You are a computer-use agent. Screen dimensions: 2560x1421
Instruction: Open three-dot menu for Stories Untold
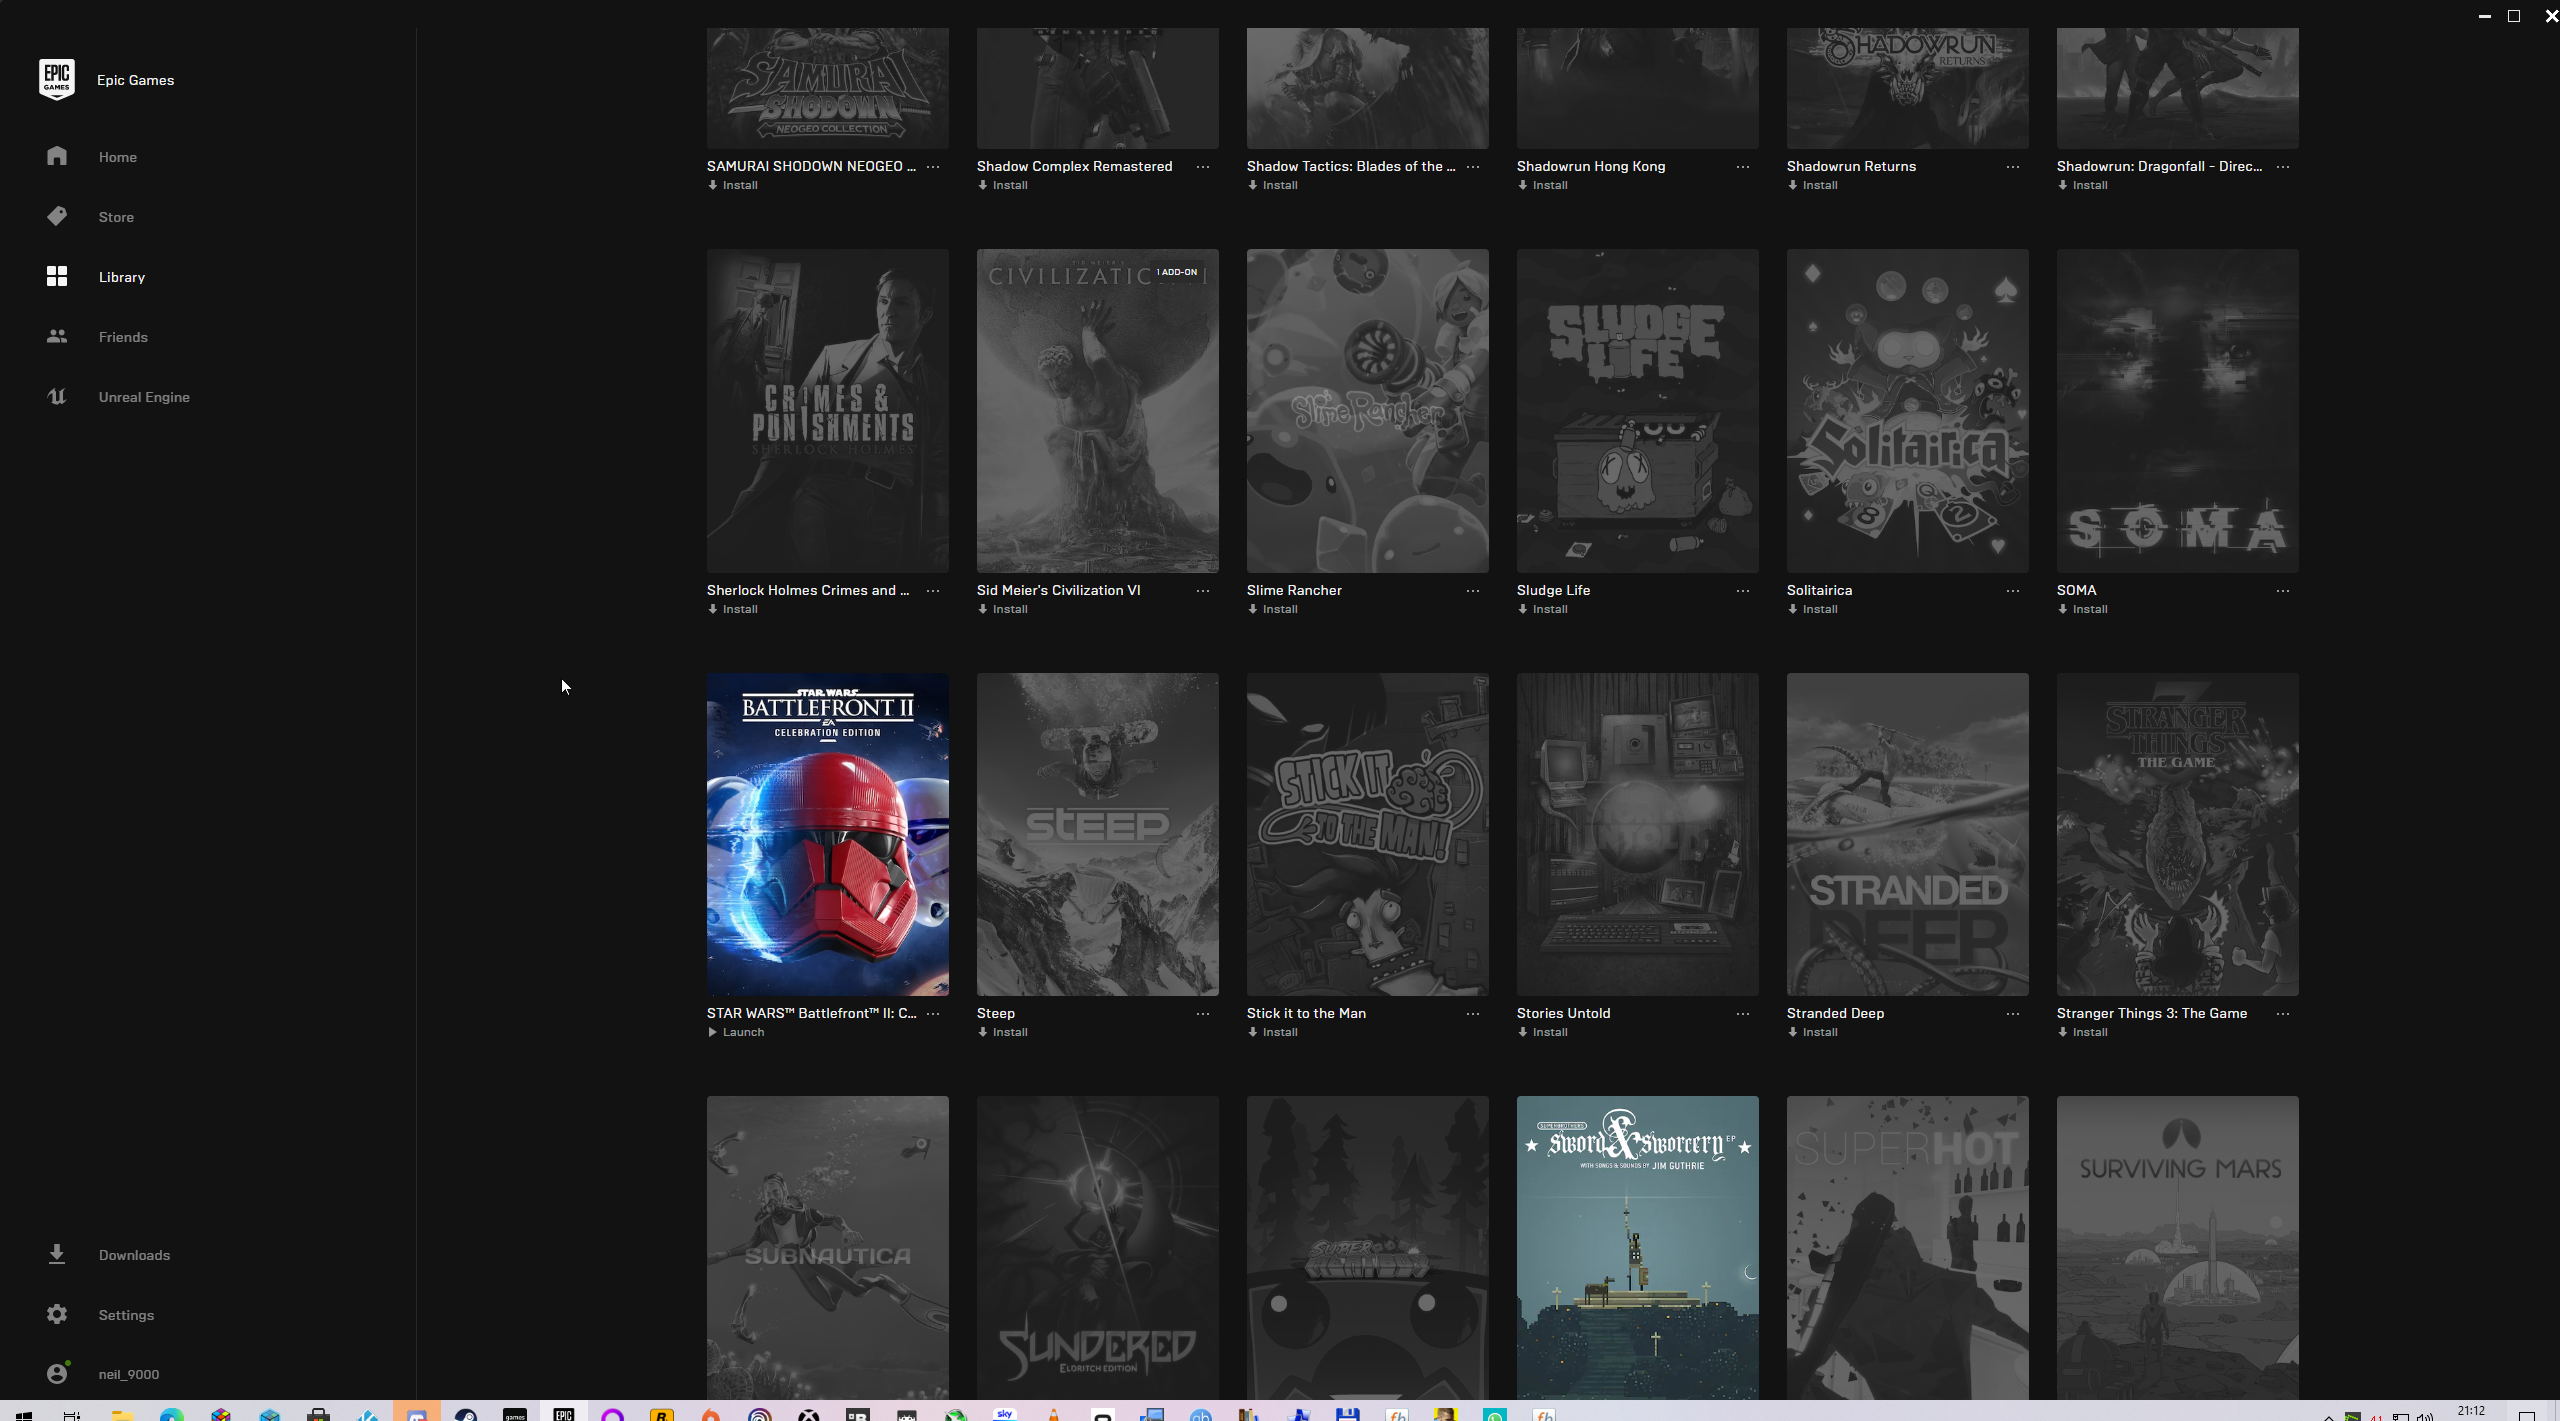1743,1014
